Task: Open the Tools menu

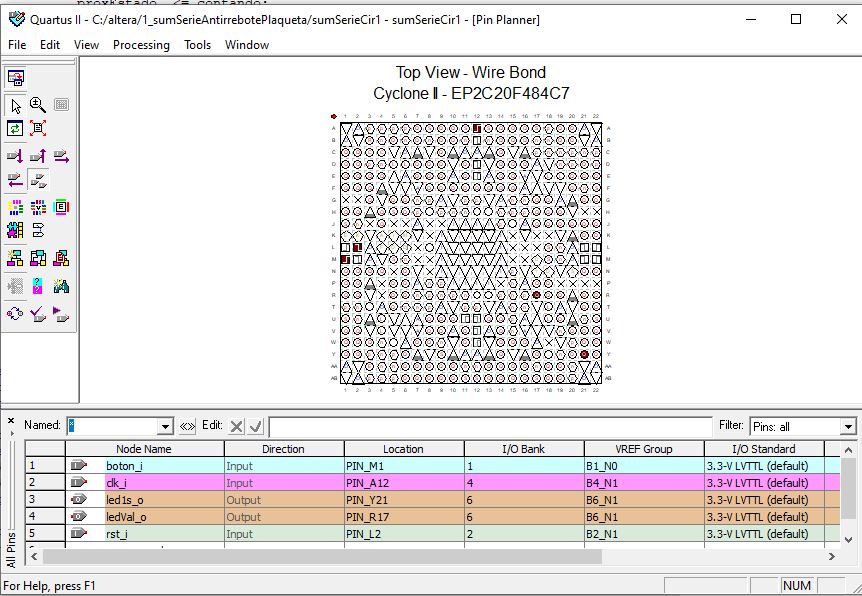Action: pyautogui.click(x=197, y=45)
